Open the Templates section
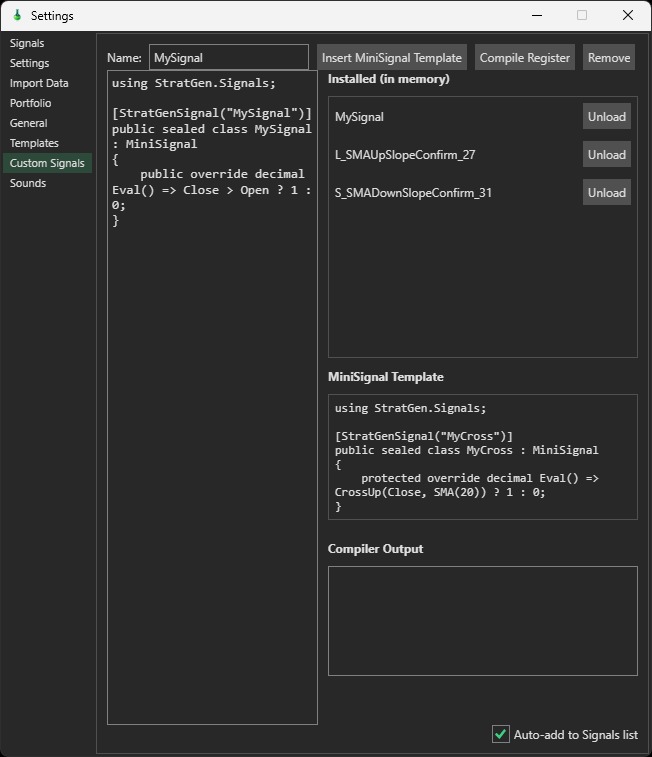The height and width of the screenshot is (757, 652). pyautogui.click(x=34, y=143)
